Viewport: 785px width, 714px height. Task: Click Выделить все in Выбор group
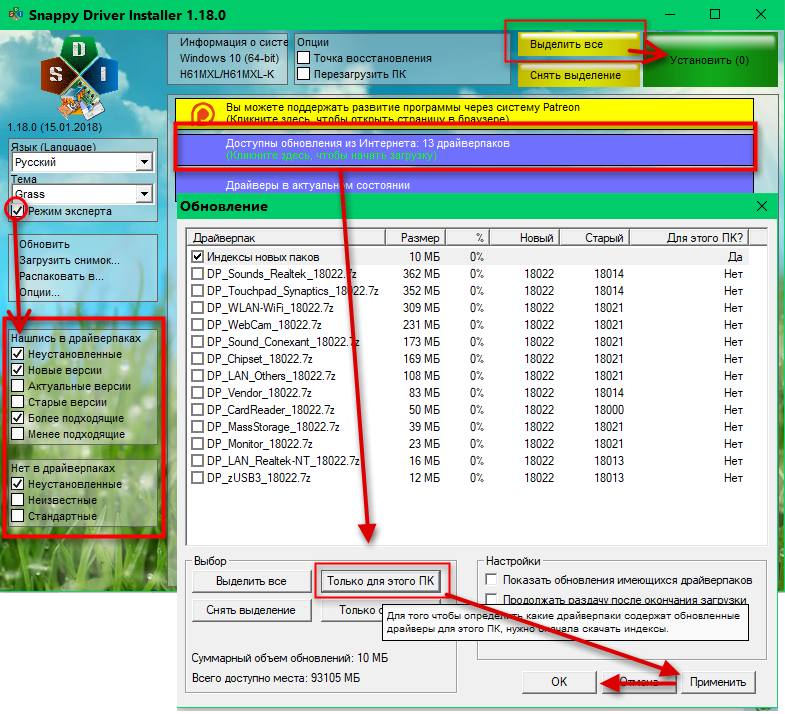[x=251, y=581]
